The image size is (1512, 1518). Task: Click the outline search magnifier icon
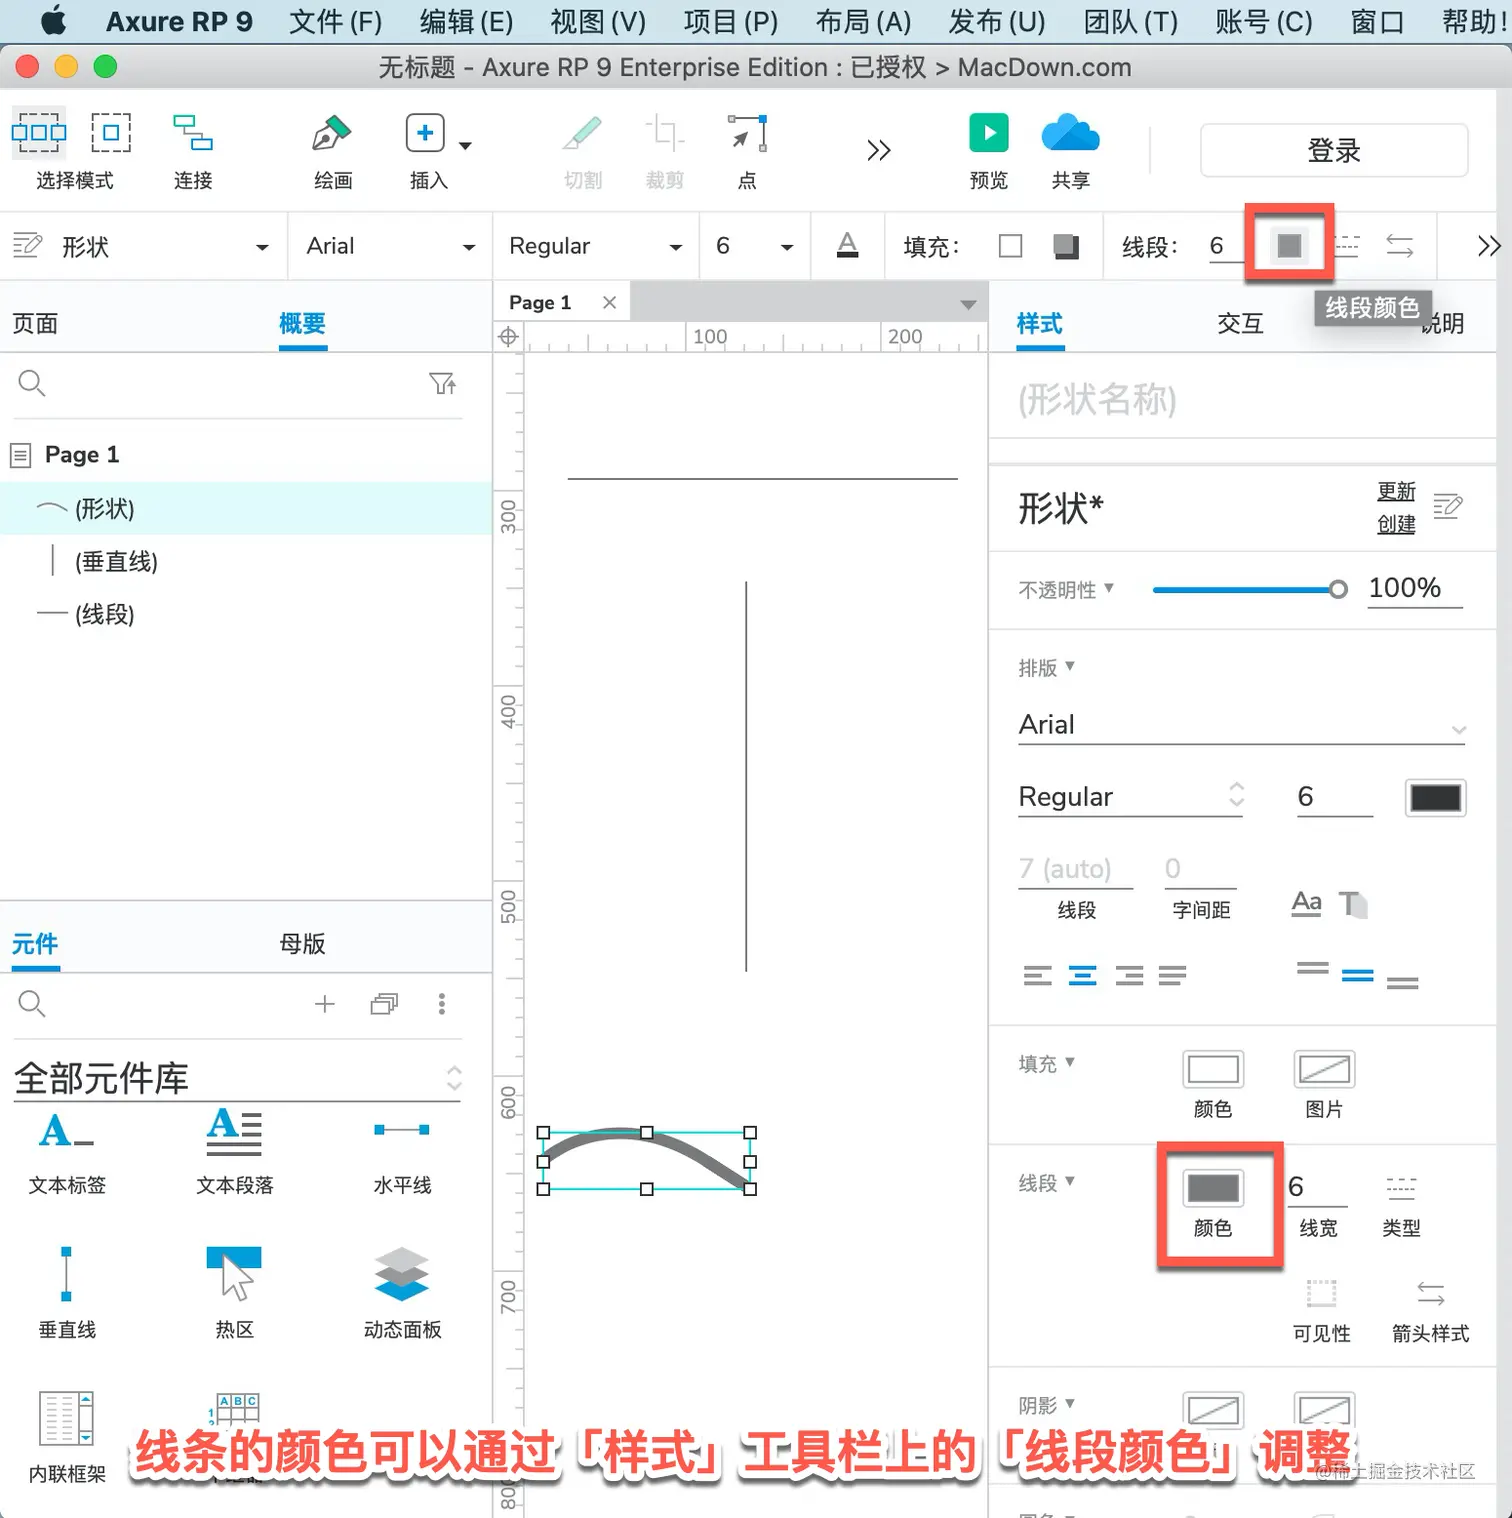[32, 383]
